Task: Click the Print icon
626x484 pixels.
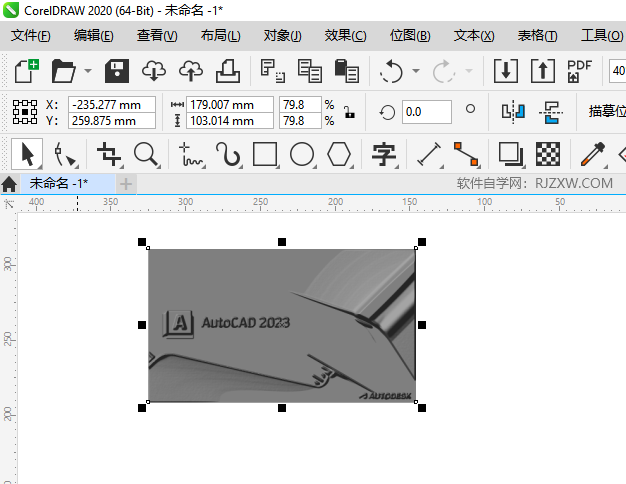Action: point(228,71)
